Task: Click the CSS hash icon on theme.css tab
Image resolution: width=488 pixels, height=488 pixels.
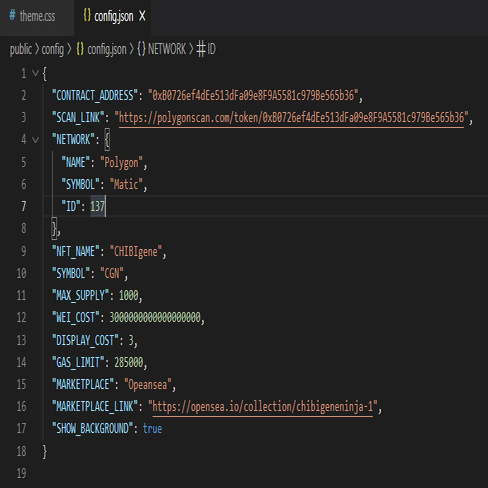Action: pos(12,16)
